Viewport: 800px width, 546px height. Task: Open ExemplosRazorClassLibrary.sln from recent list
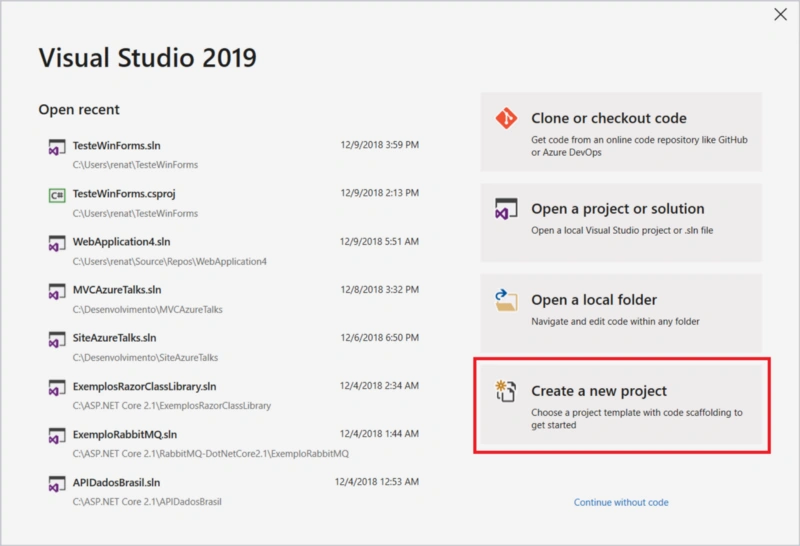coord(234,395)
